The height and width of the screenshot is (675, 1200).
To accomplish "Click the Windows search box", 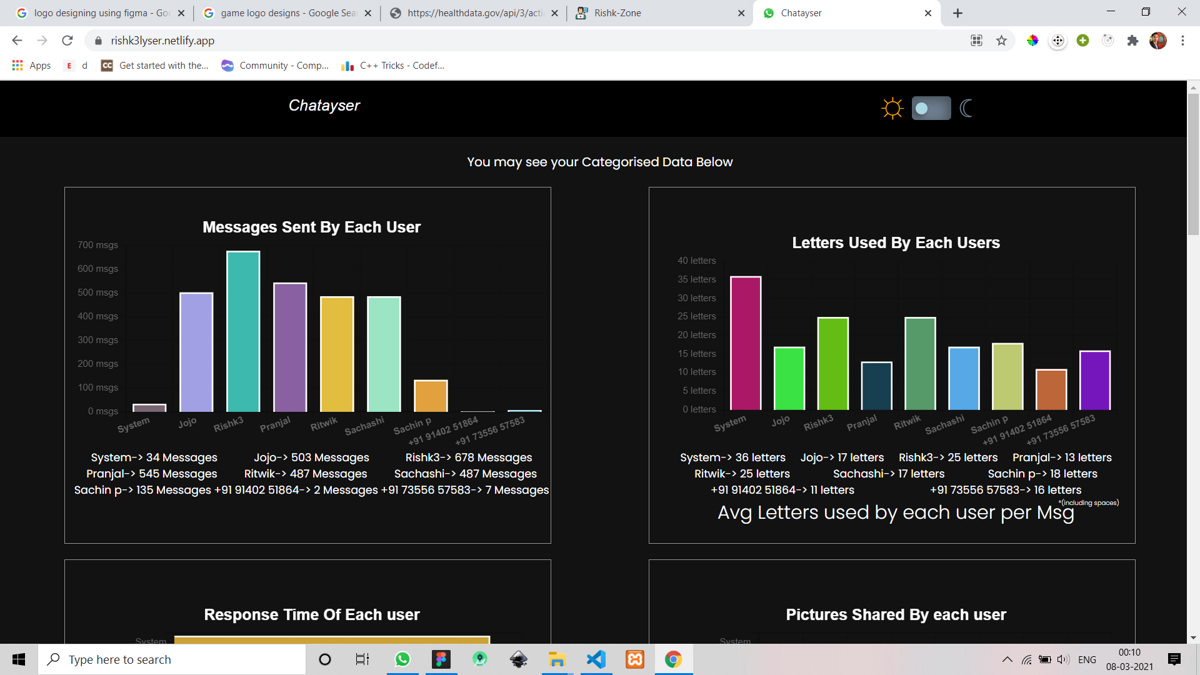I will click(x=172, y=659).
